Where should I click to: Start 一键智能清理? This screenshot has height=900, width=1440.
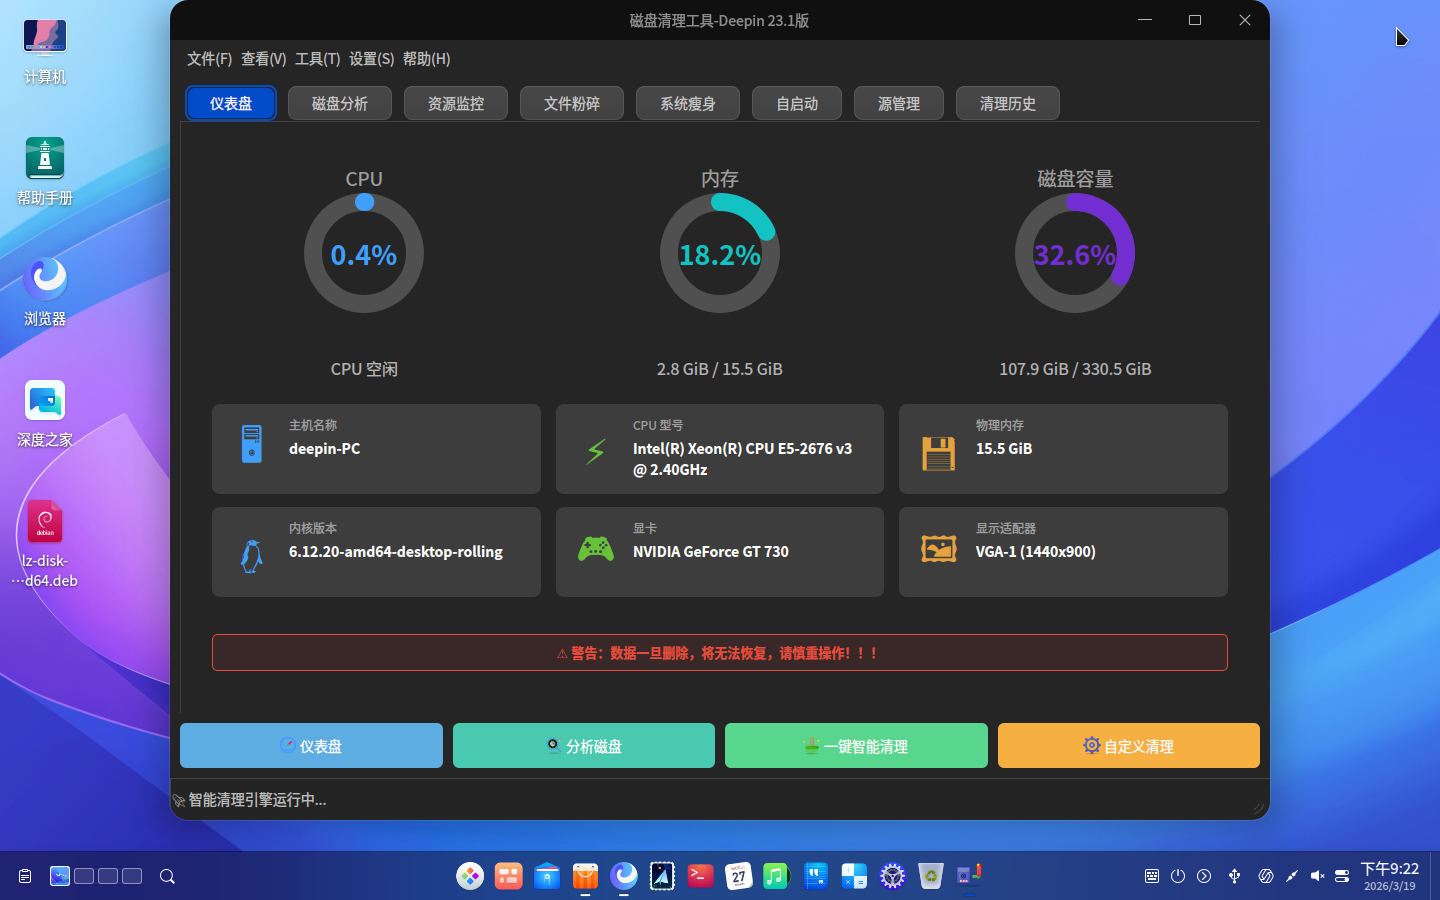[x=856, y=746]
